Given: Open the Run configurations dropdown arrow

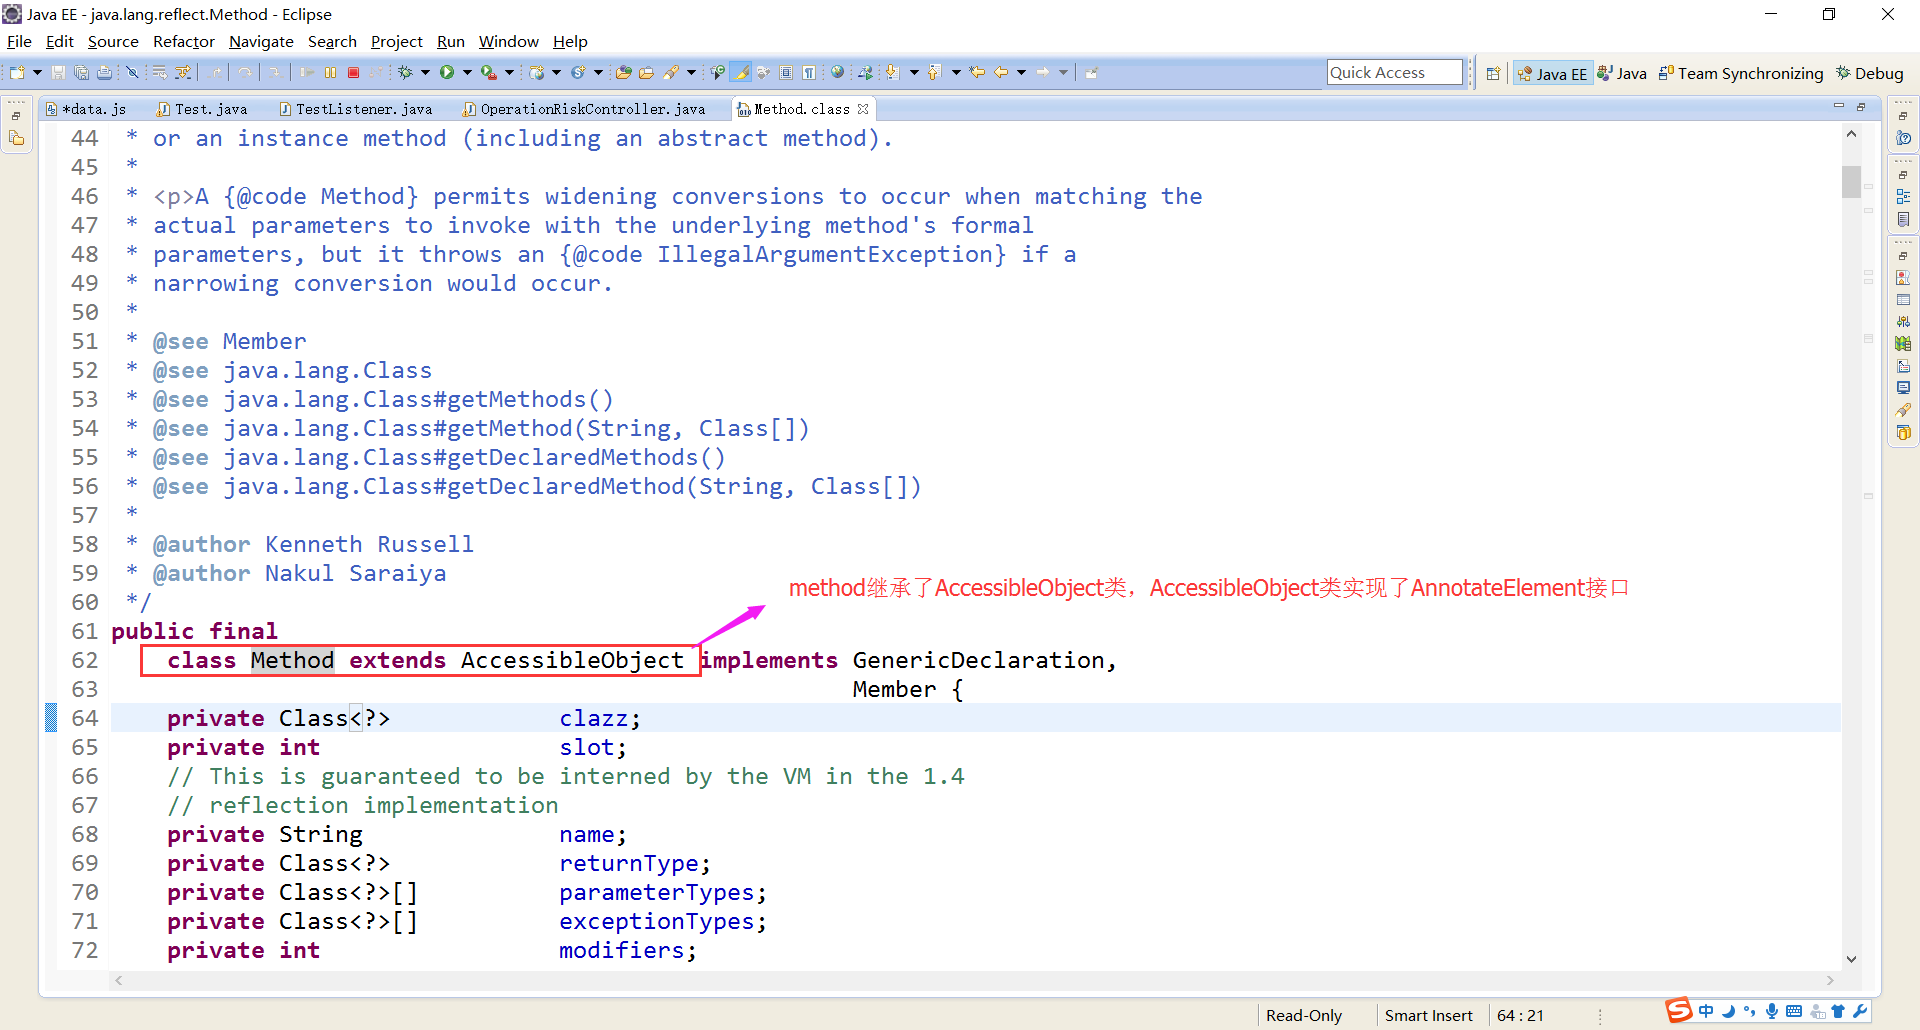Looking at the screenshot, I should (467, 72).
